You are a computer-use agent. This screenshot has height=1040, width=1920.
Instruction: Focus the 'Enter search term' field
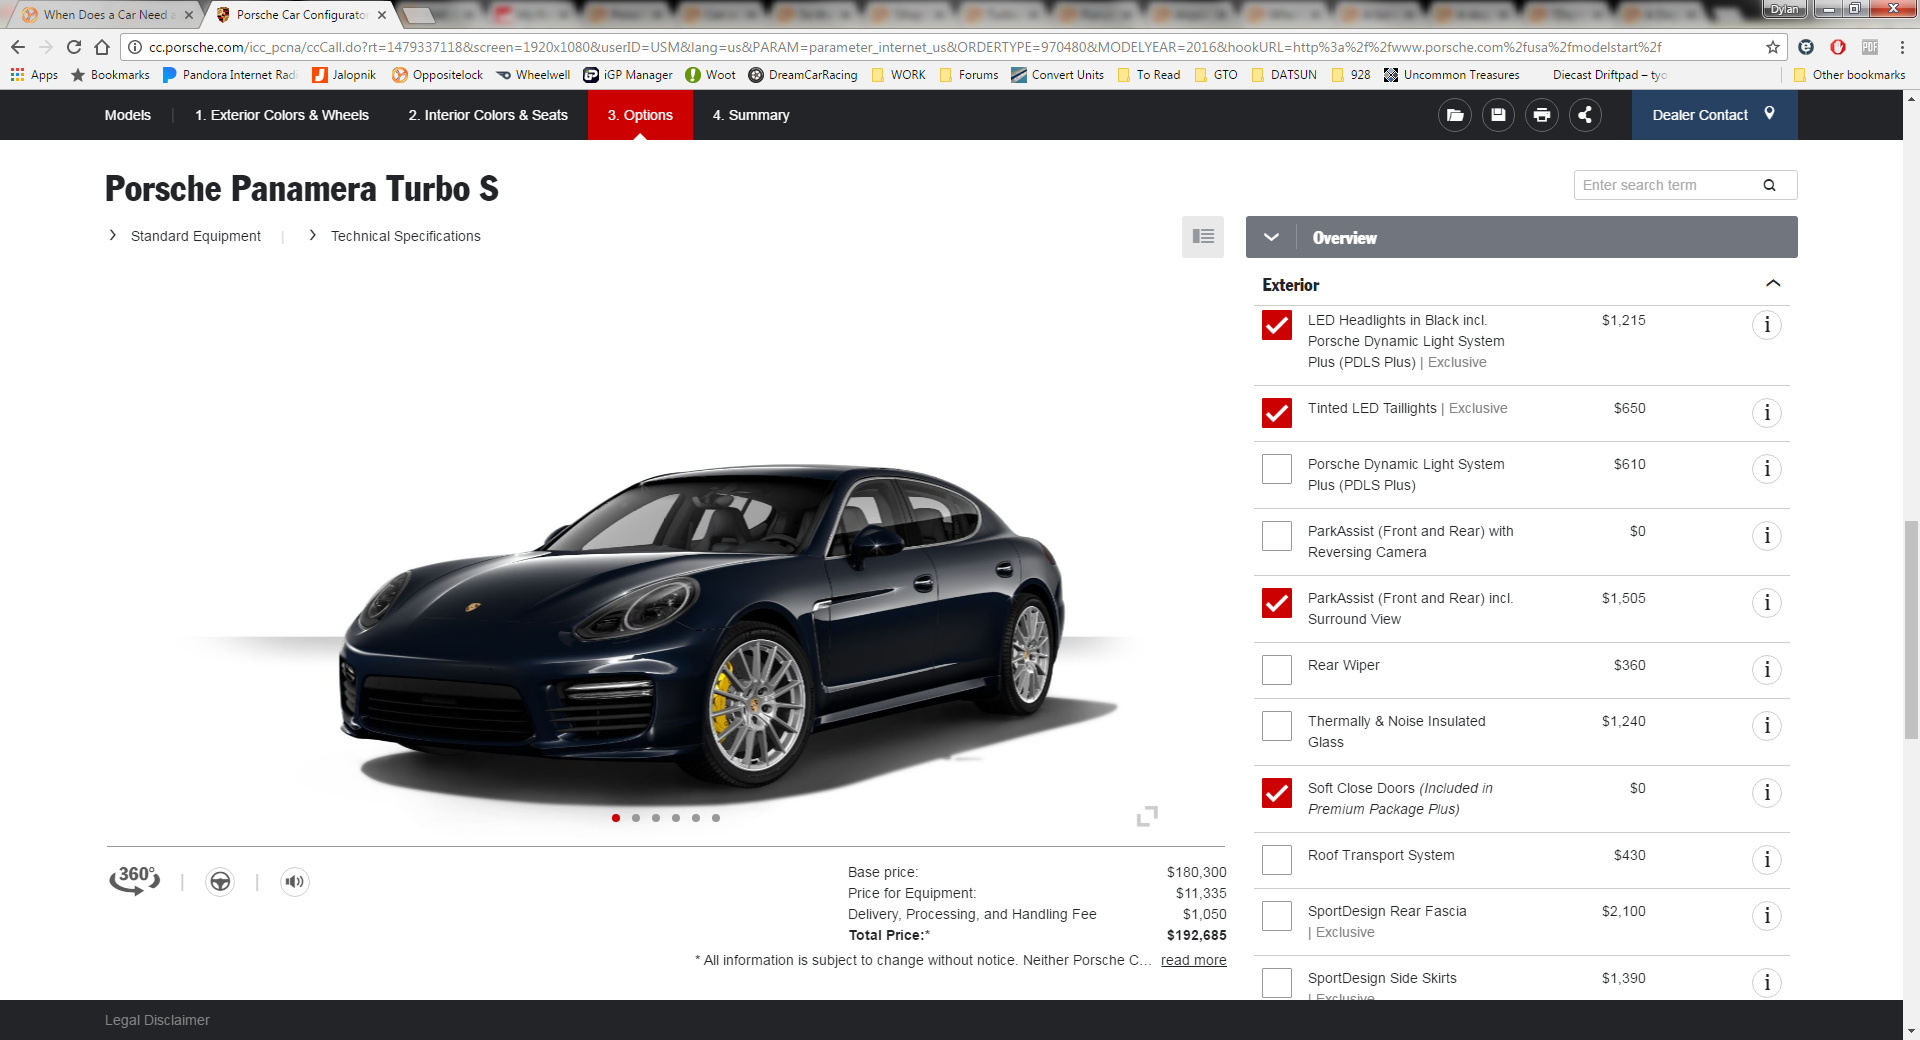(1685, 185)
